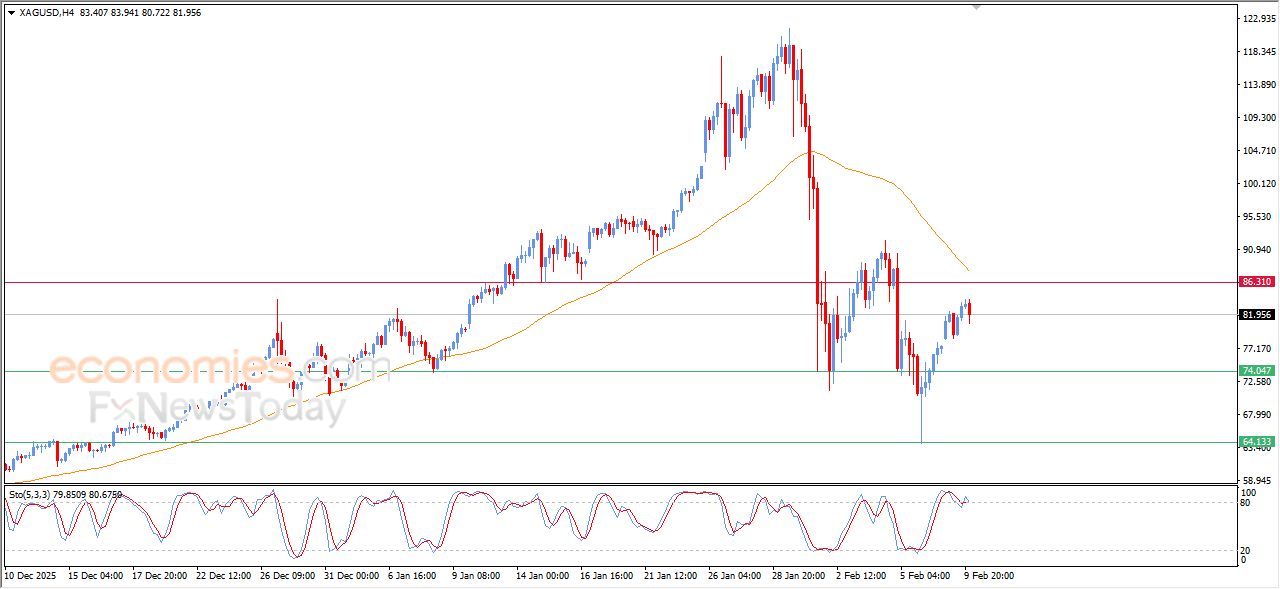Viewport: 1280px width, 589px height.
Task: Click the 109.300 price scale label
Action: pyautogui.click(x=1257, y=118)
